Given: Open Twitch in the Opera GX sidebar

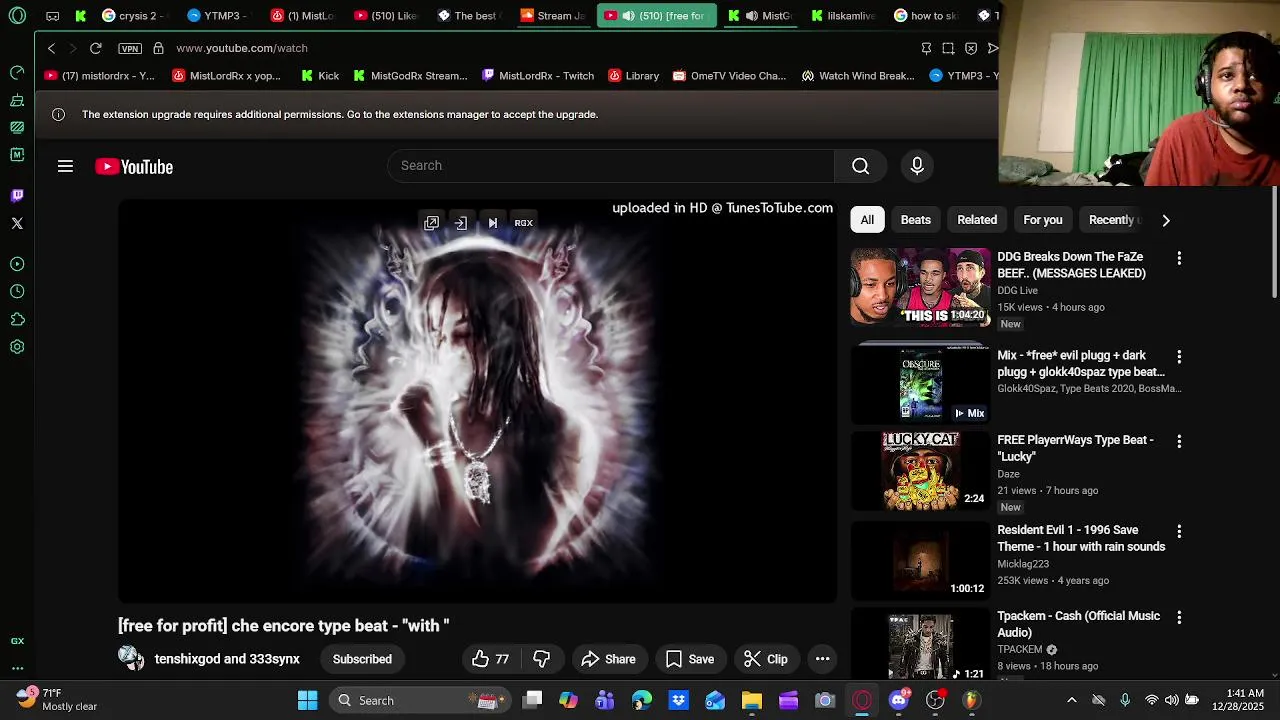Looking at the screenshot, I should click(x=17, y=195).
